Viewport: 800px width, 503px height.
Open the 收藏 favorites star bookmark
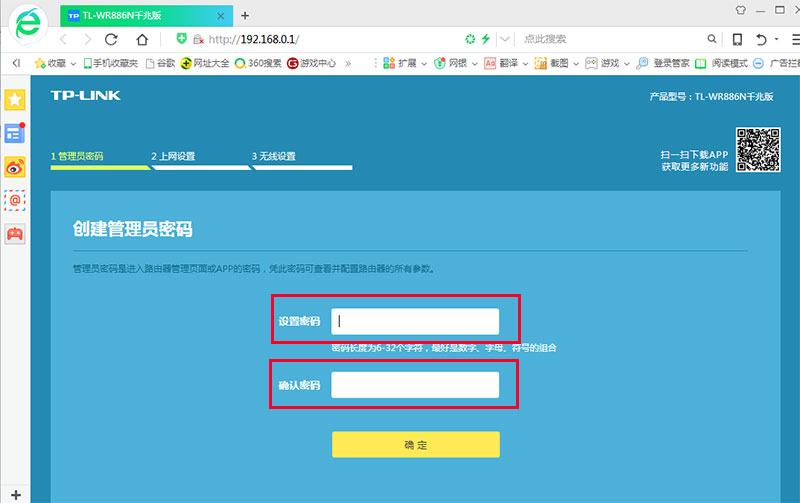pos(50,63)
